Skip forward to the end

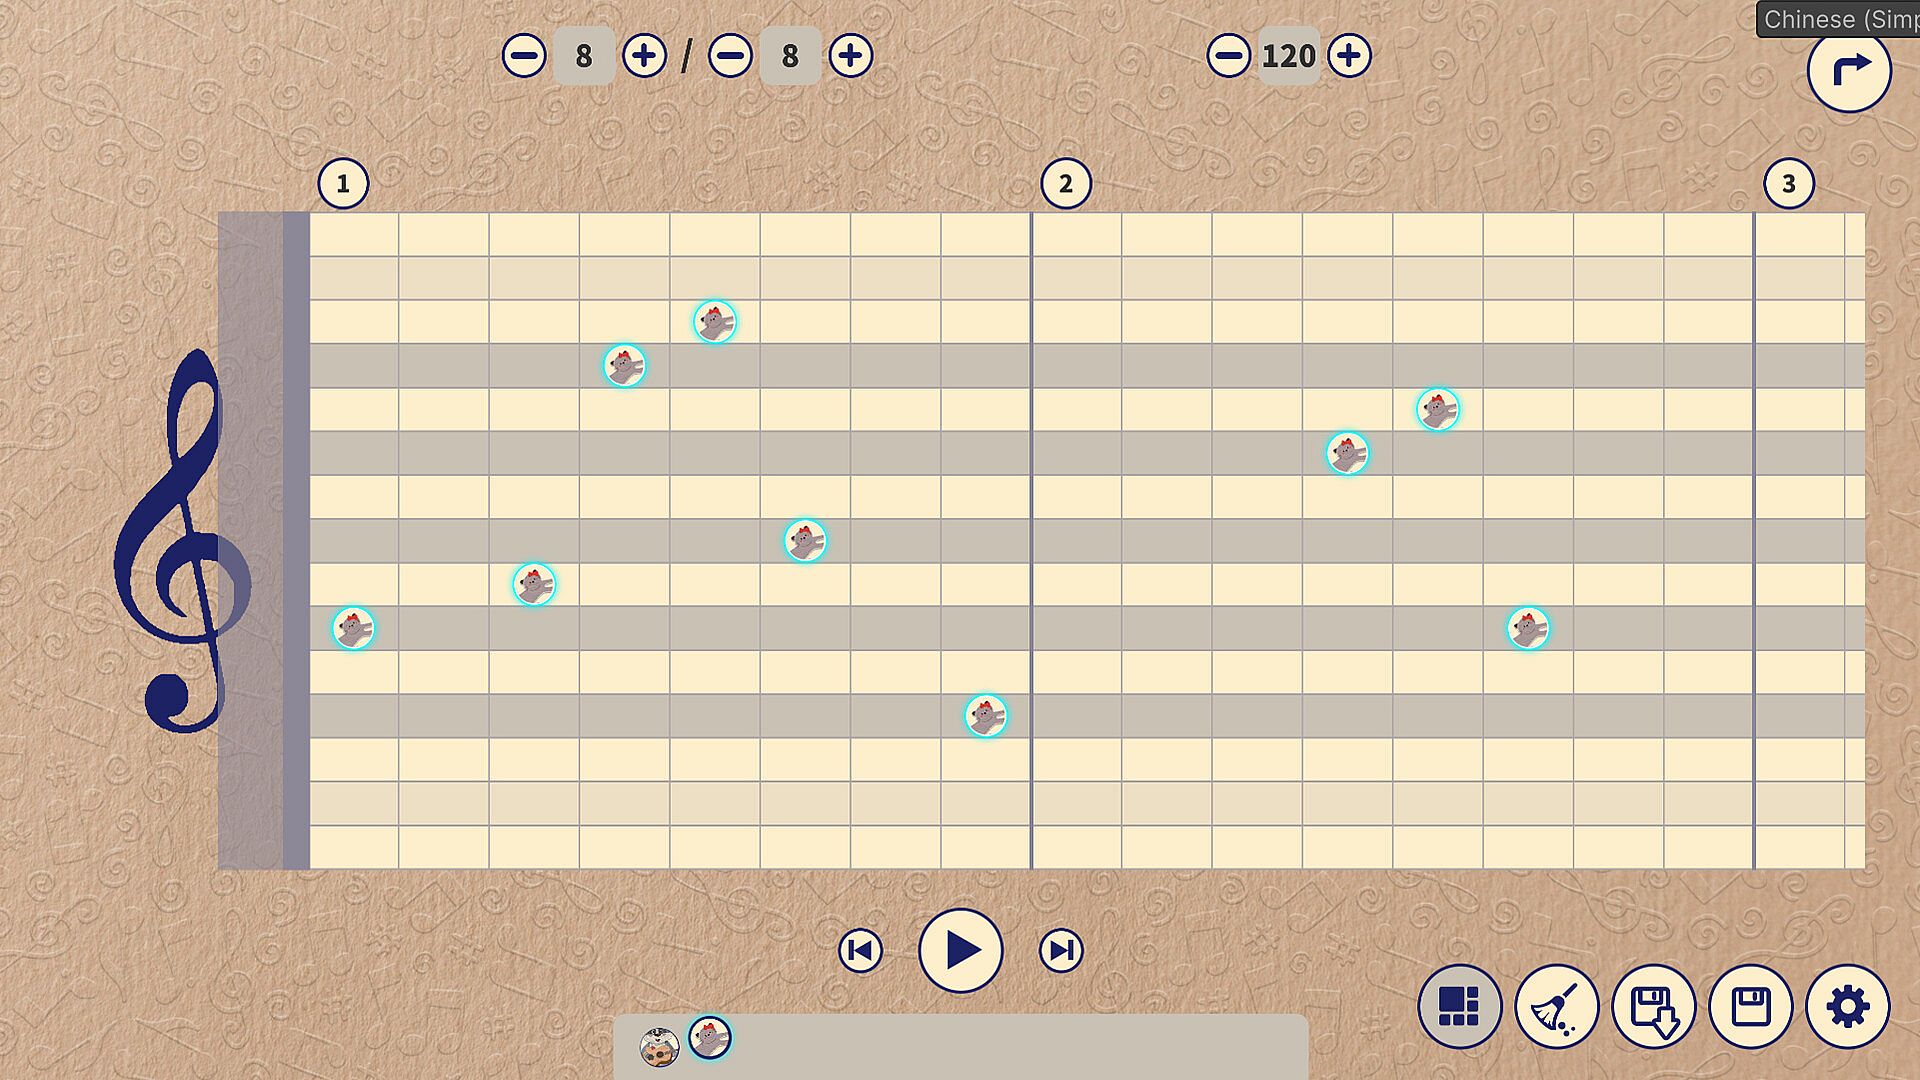(x=1060, y=950)
